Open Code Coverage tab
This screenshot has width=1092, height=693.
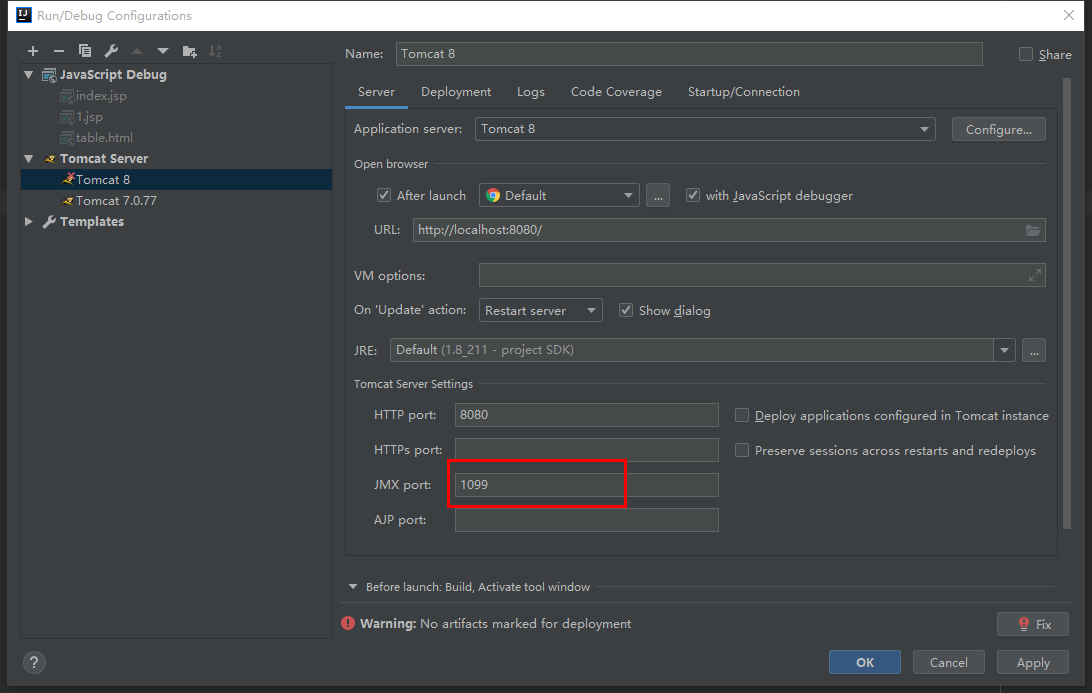[x=616, y=92]
